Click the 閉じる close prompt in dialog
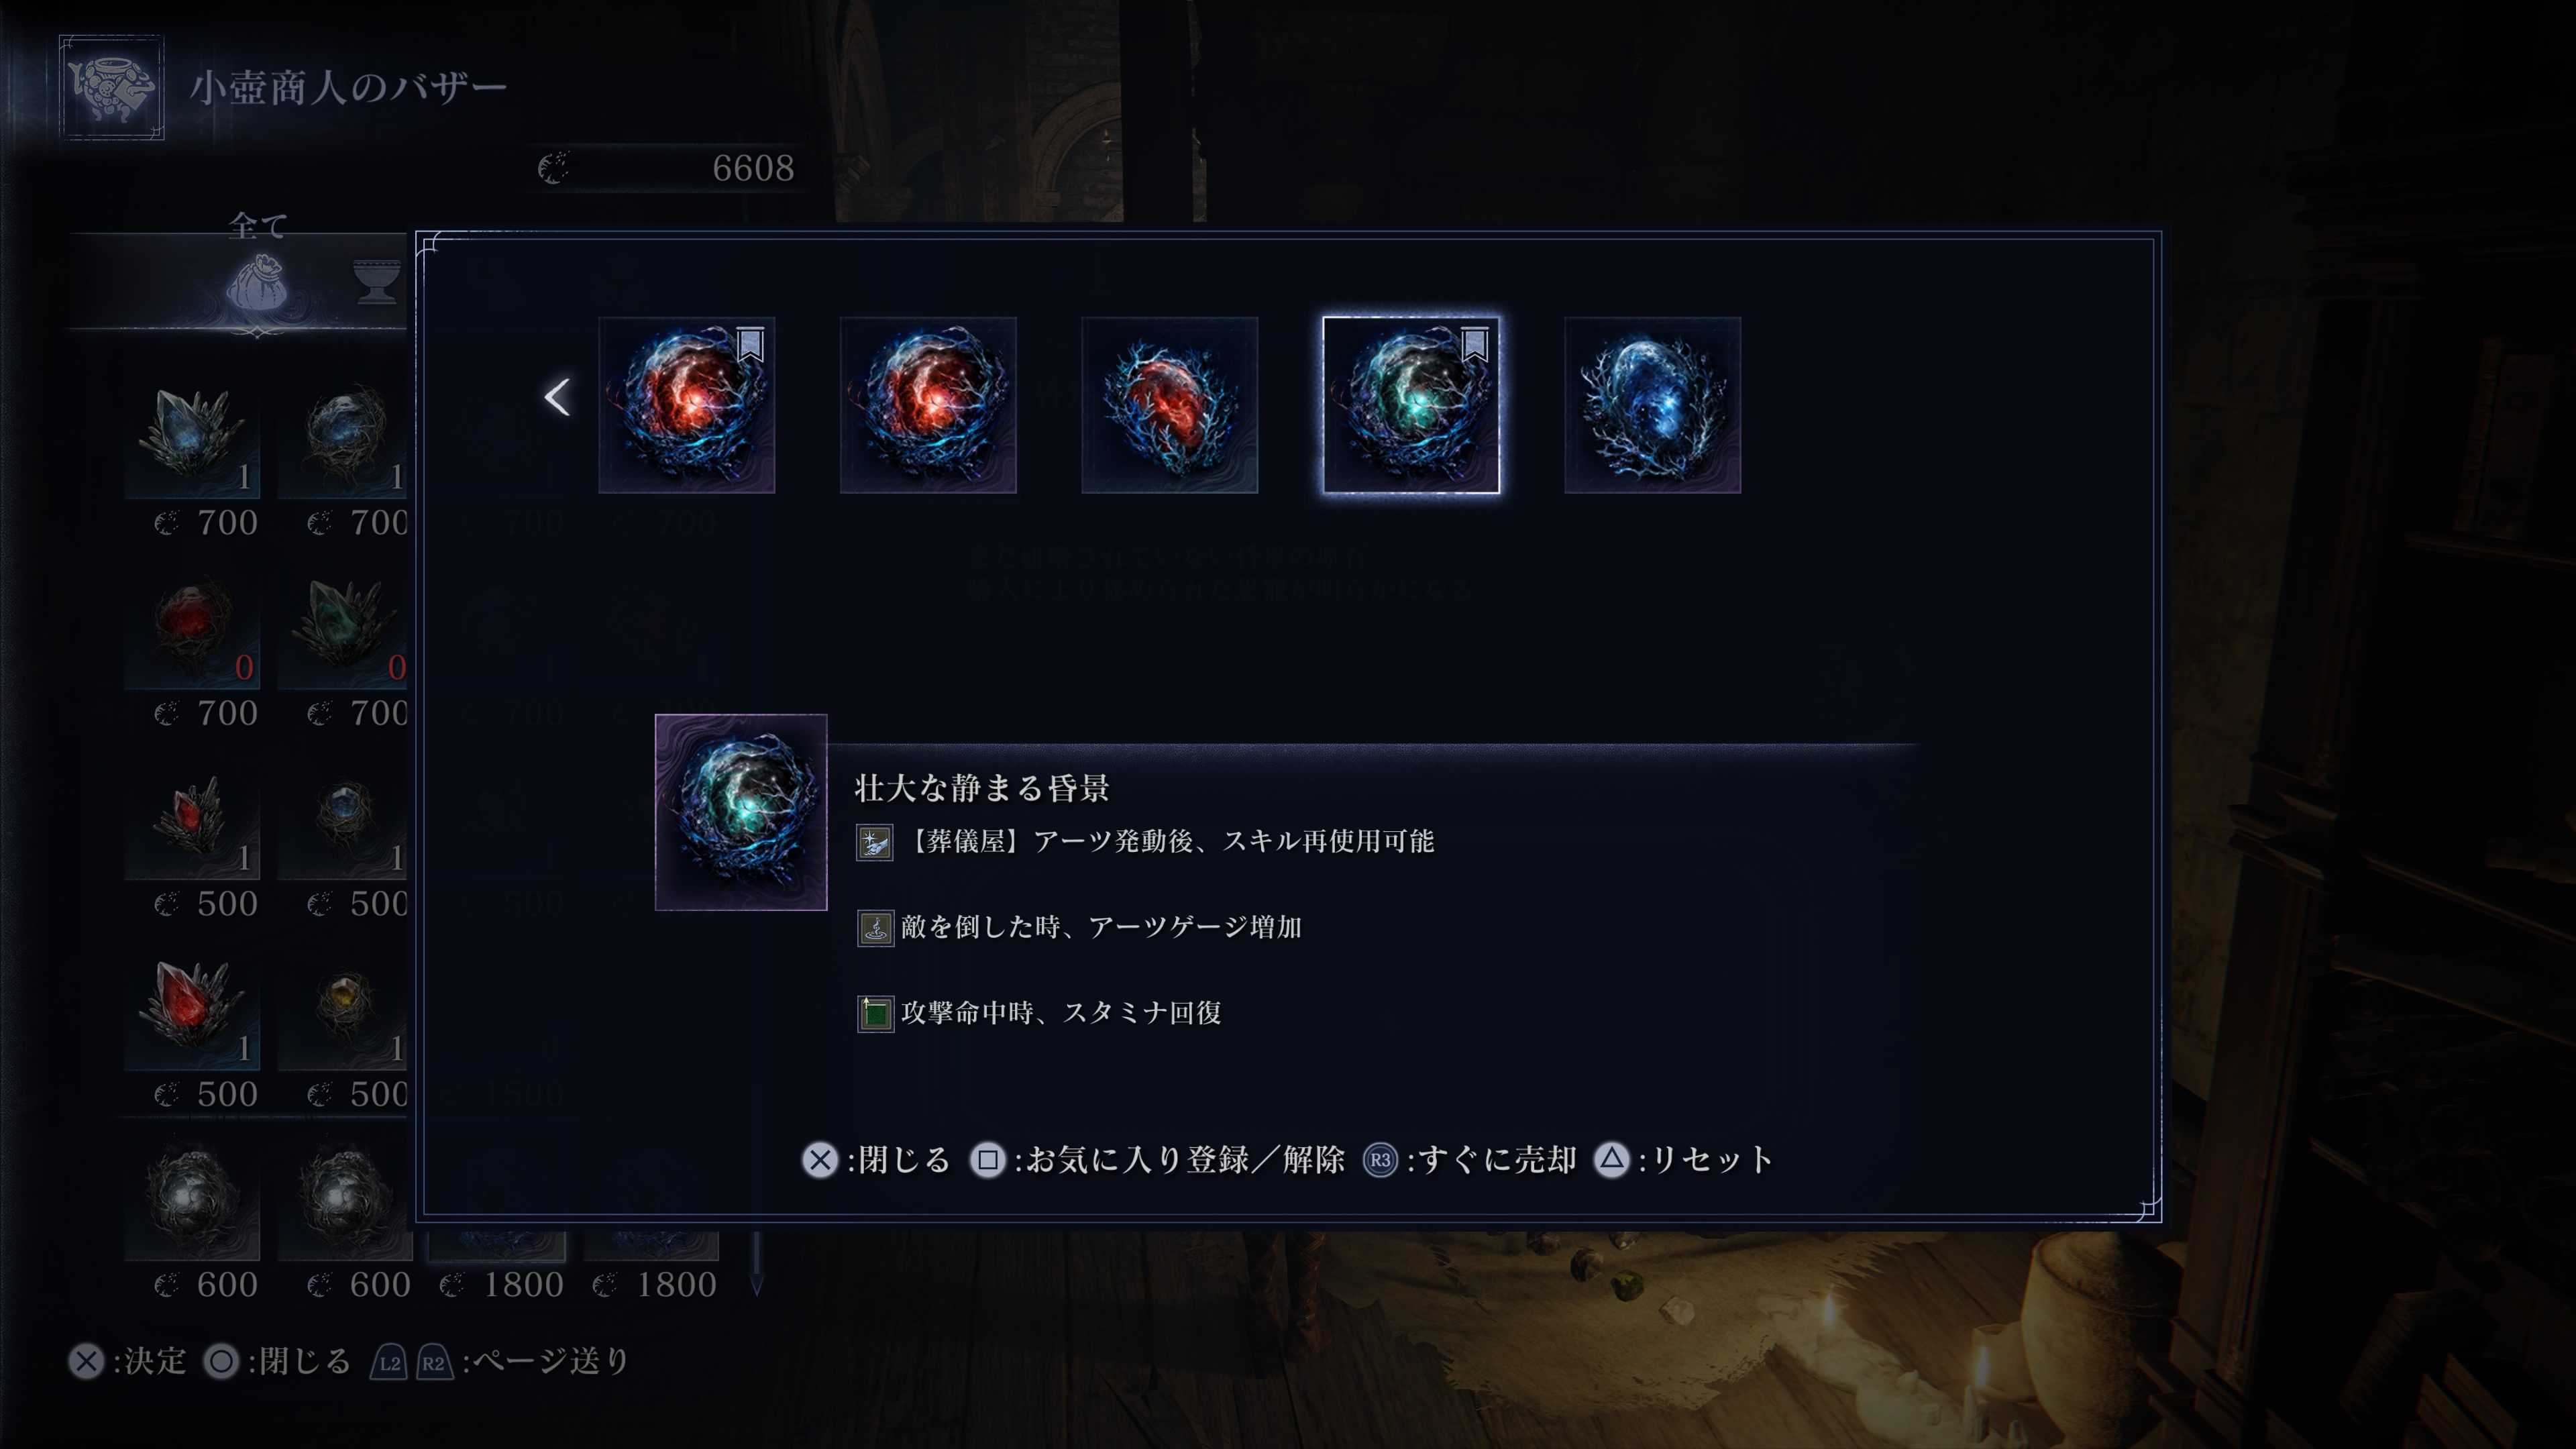The width and height of the screenshot is (2576, 1449). 876,1160
